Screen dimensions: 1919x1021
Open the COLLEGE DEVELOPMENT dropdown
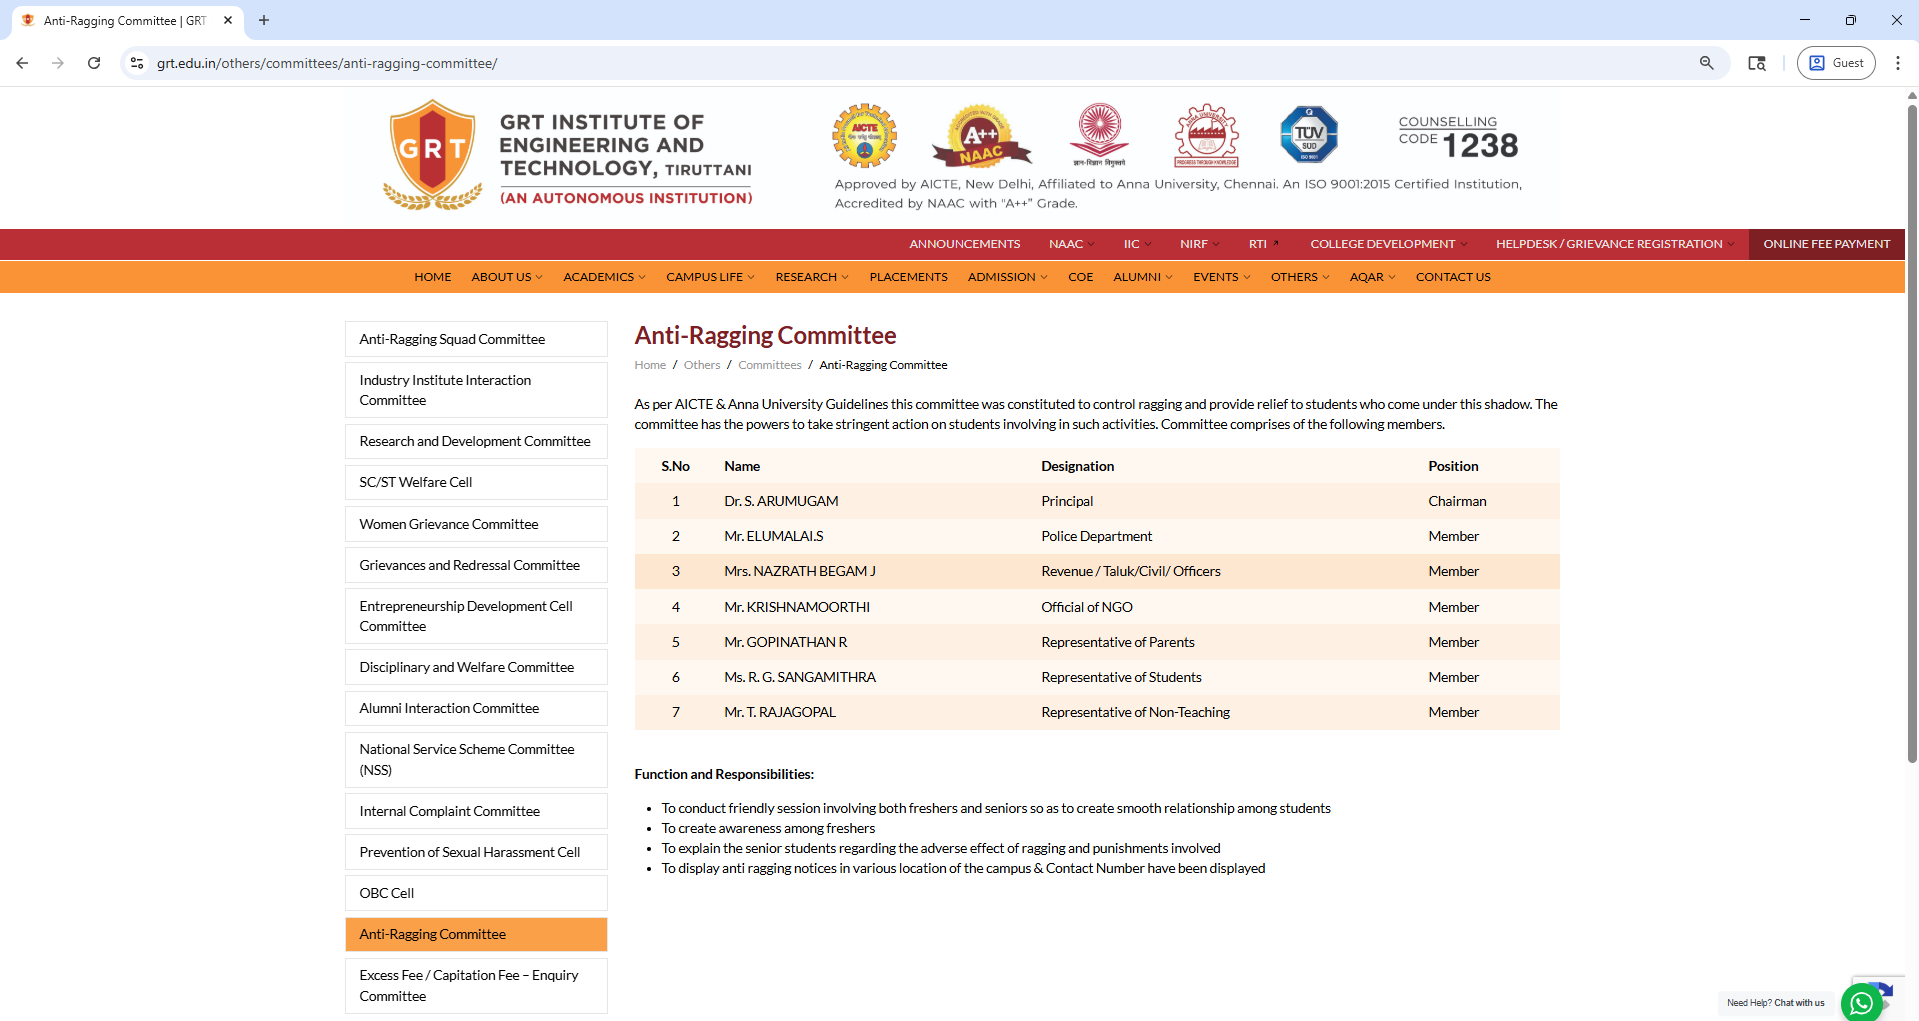click(1388, 244)
